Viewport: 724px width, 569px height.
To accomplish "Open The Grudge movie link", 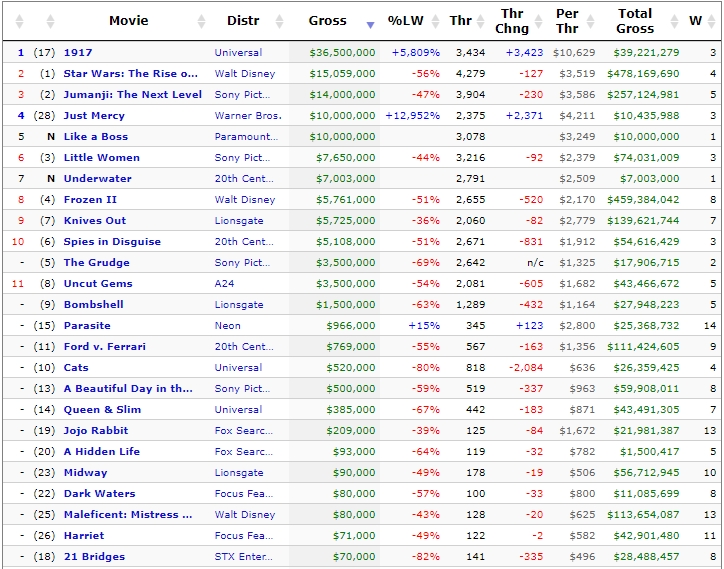I will (x=97, y=263).
